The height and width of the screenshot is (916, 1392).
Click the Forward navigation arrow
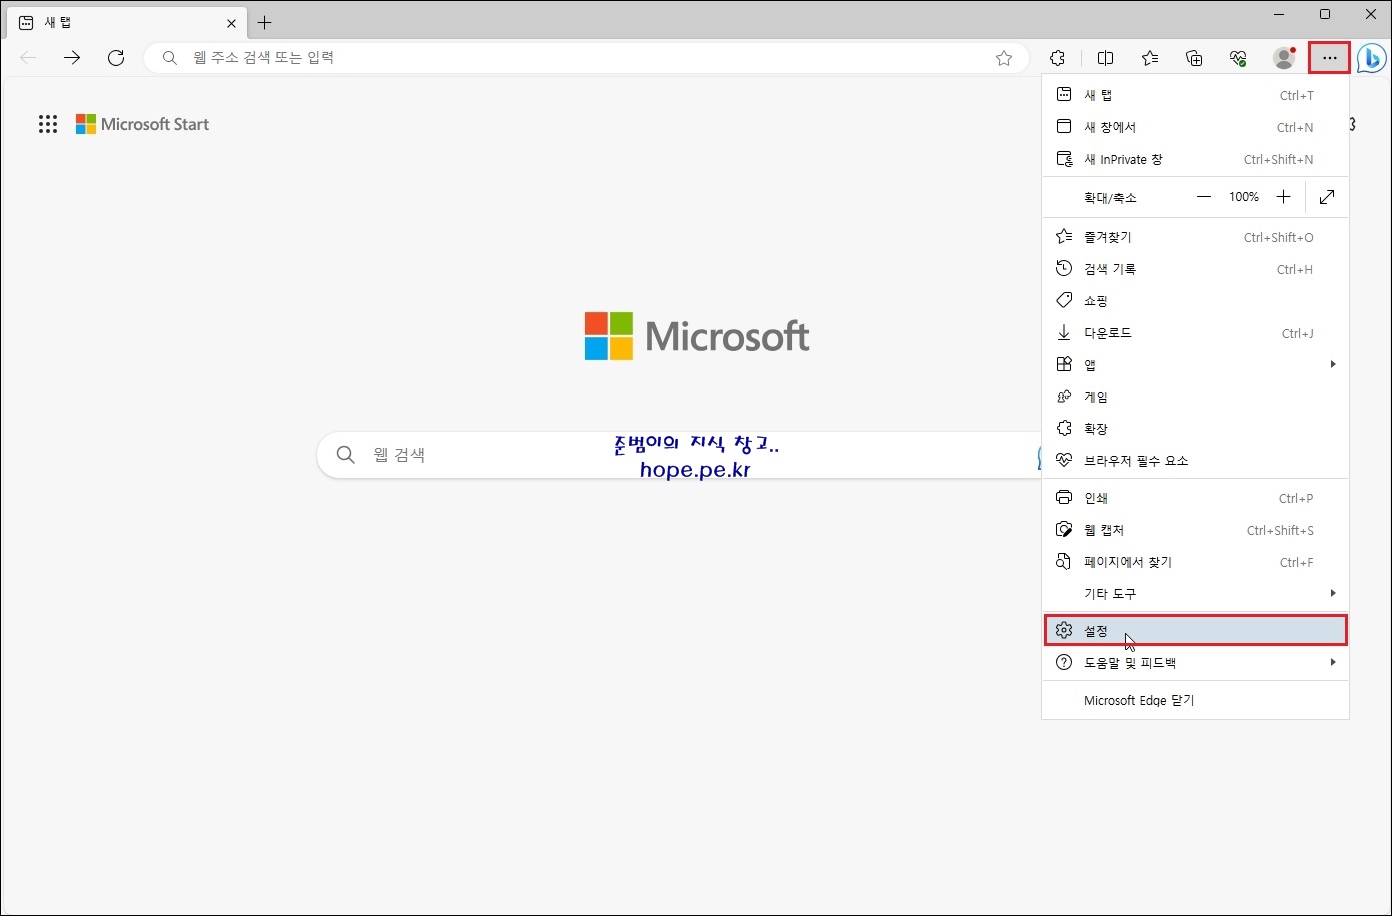(x=72, y=58)
